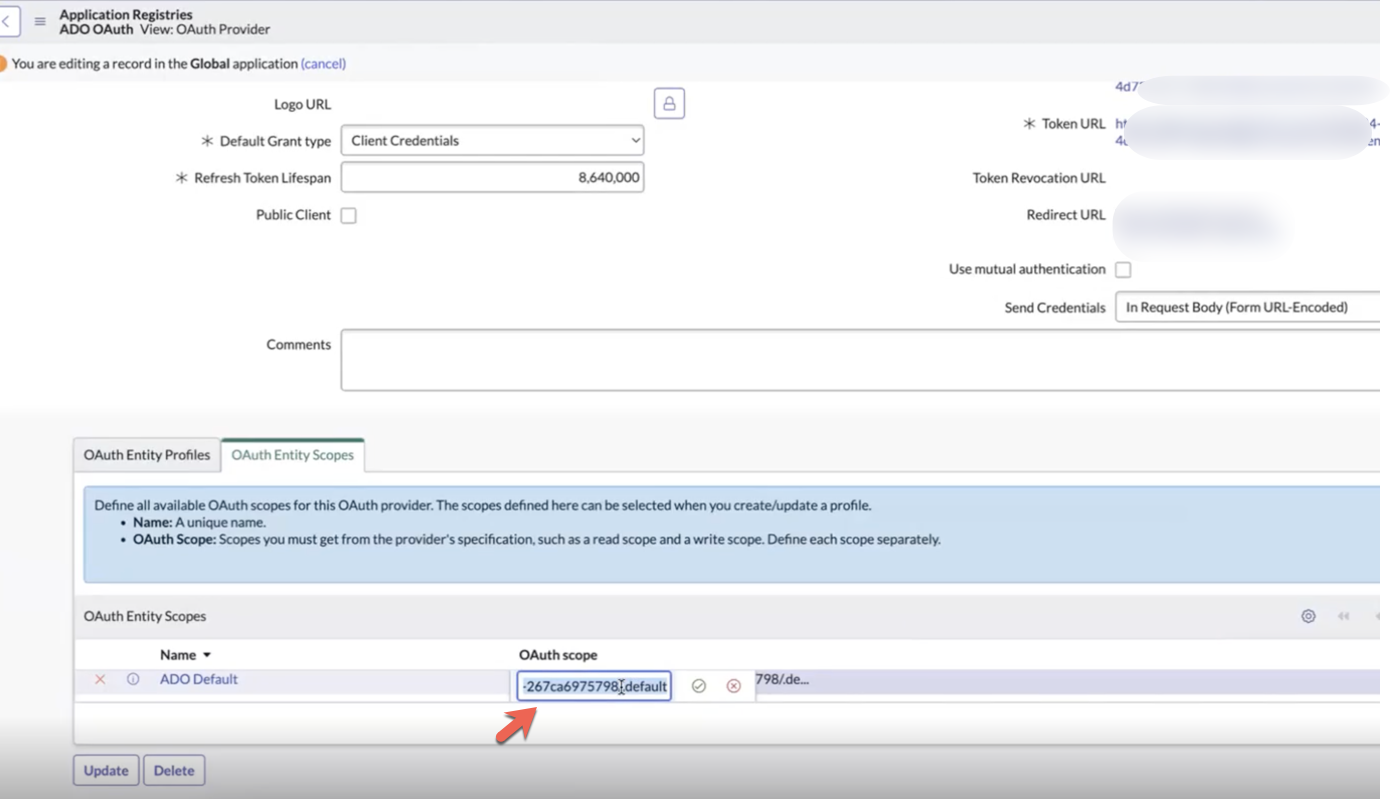The height and width of the screenshot is (799, 1390).
Task: Go back using the left chevron button
Action: 8,21
